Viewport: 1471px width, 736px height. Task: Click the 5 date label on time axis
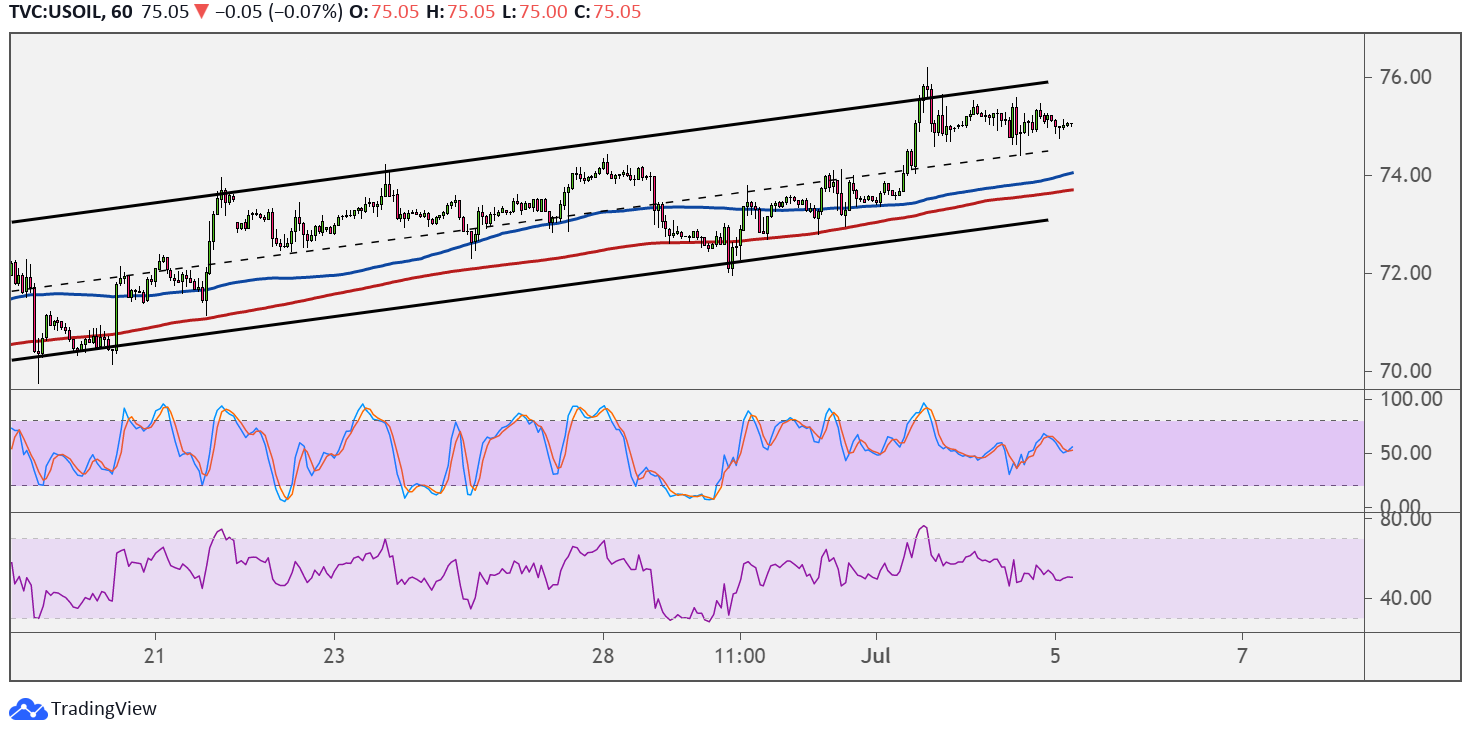[x=1055, y=656]
